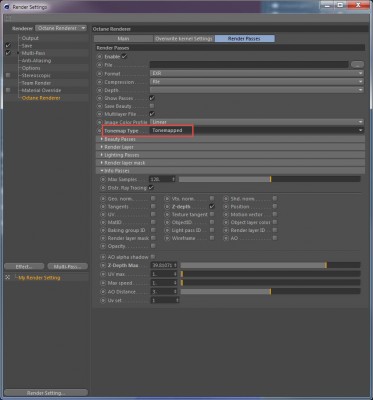Click the animation dot next to Format

point(99,73)
